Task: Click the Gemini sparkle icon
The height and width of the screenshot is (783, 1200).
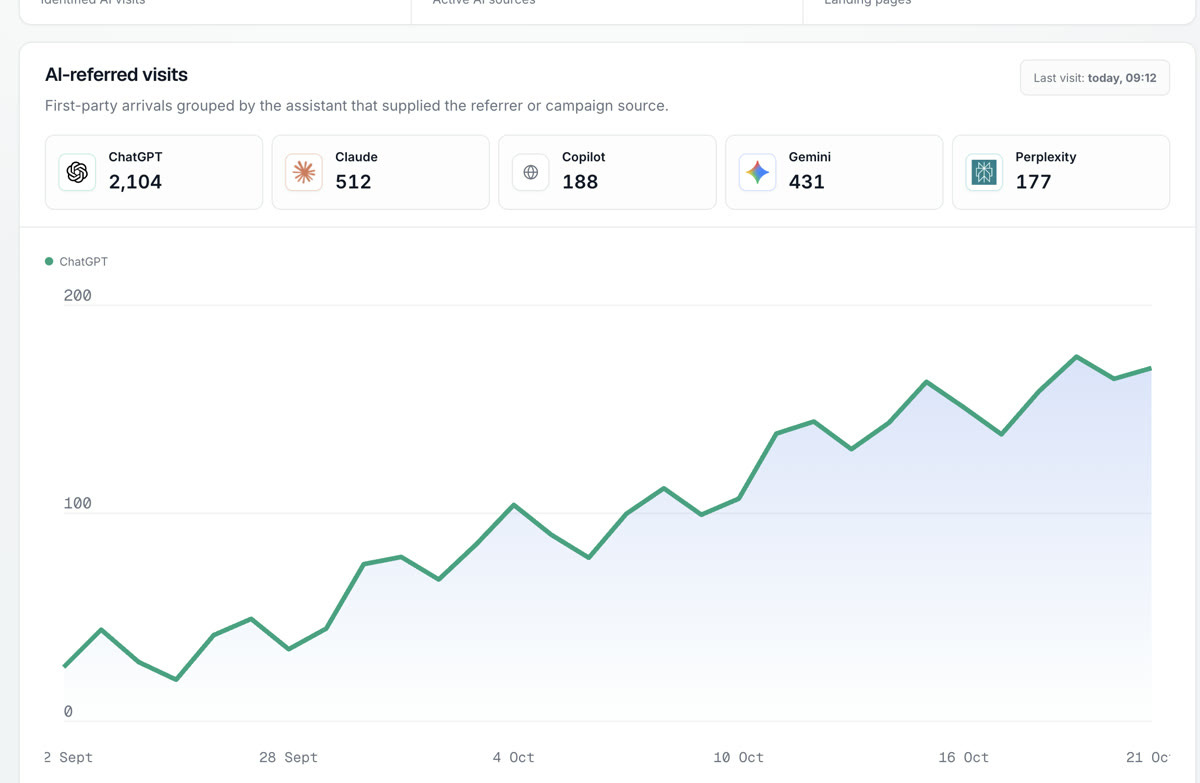Action: coord(757,172)
